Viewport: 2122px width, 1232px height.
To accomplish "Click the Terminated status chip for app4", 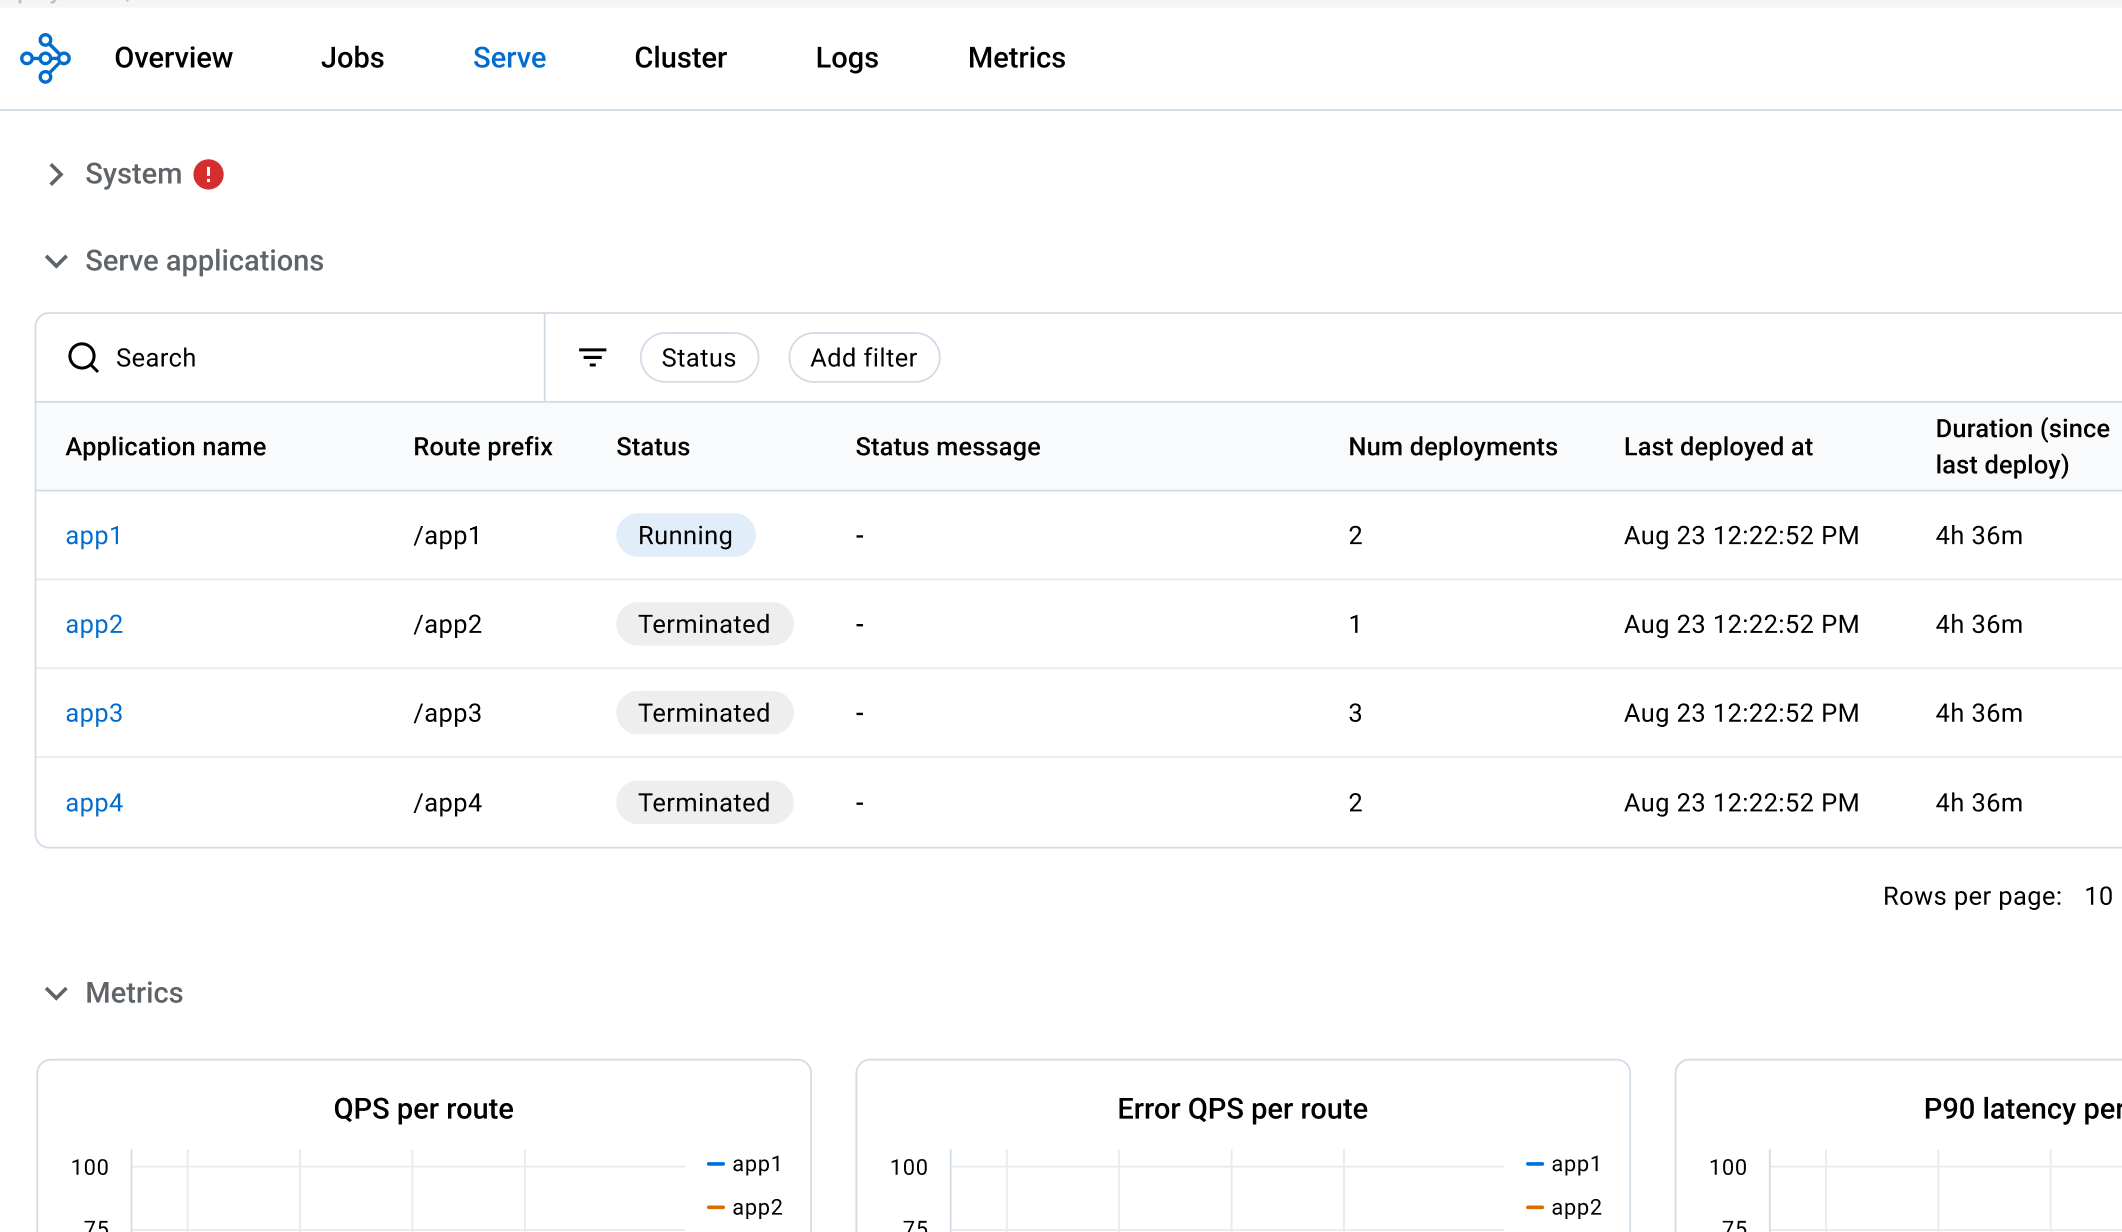I will click(x=704, y=802).
